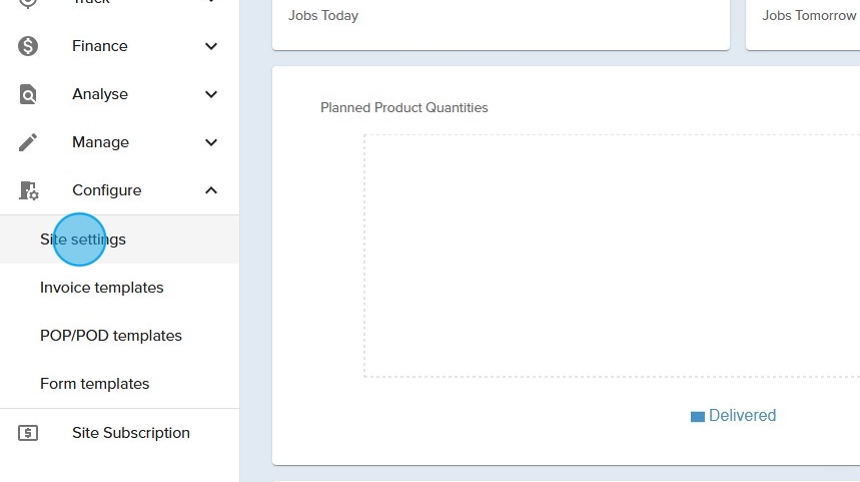Expand the Analyse section arrow
Screen dimensions: 860x482
(x=211, y=94)
